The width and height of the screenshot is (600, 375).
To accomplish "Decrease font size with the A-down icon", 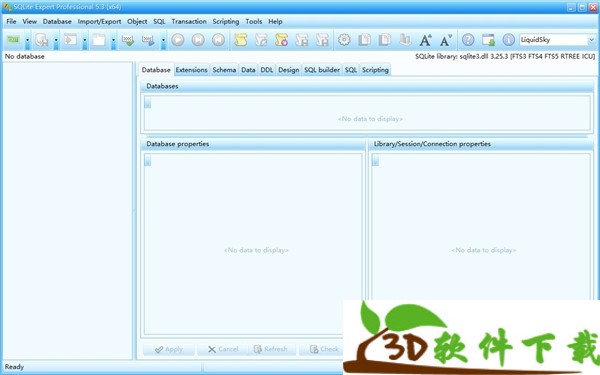I will [446, 40].
